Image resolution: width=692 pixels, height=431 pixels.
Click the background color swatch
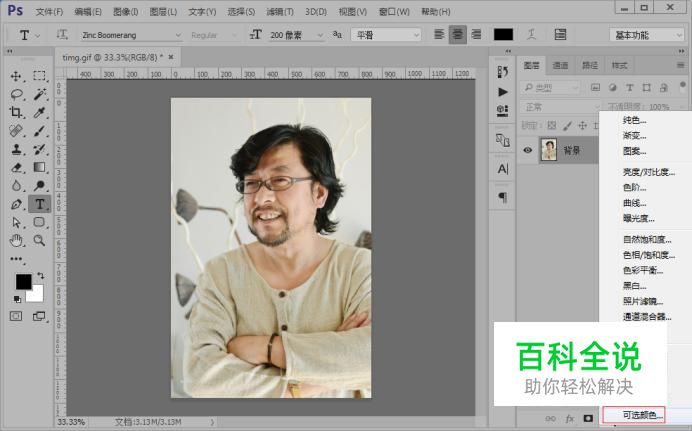click(x=37, y=295)
